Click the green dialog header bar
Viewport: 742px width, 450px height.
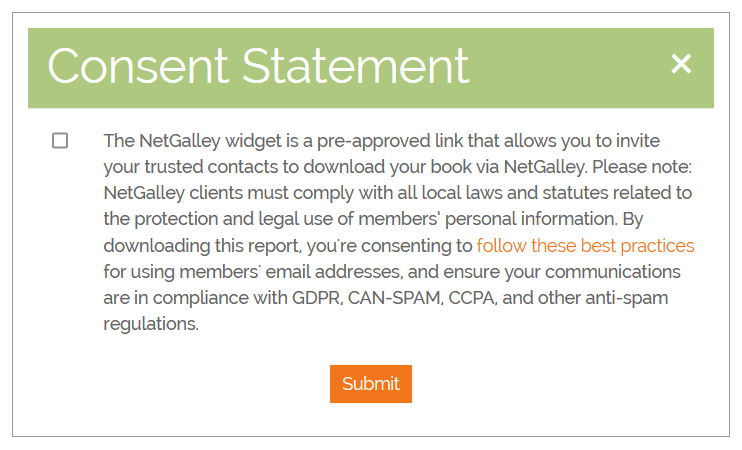pyautogui.click(x=570, y=68)
